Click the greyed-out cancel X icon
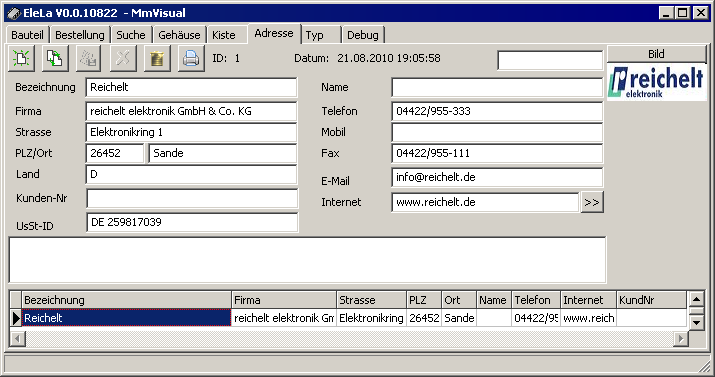Image resolution: width=715 pixels, height=377 pixels. (123, 58)
